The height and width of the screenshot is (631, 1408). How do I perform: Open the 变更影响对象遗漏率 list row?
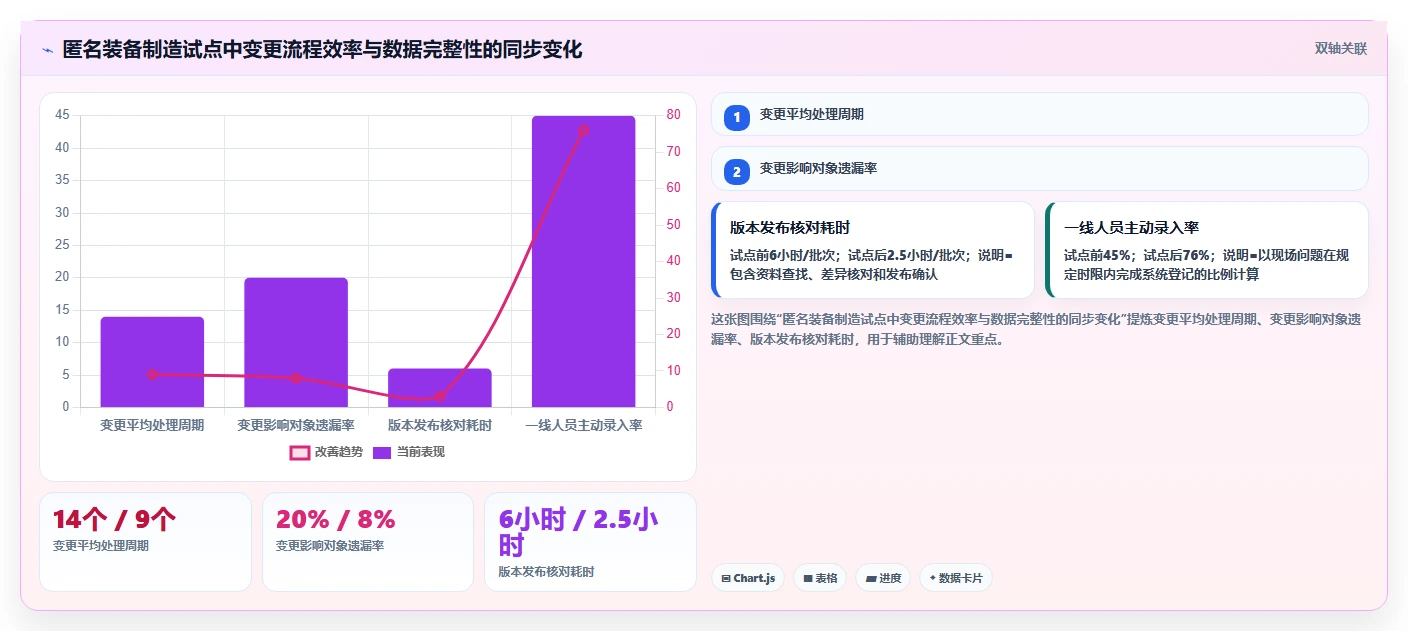tap(1039, 169)
